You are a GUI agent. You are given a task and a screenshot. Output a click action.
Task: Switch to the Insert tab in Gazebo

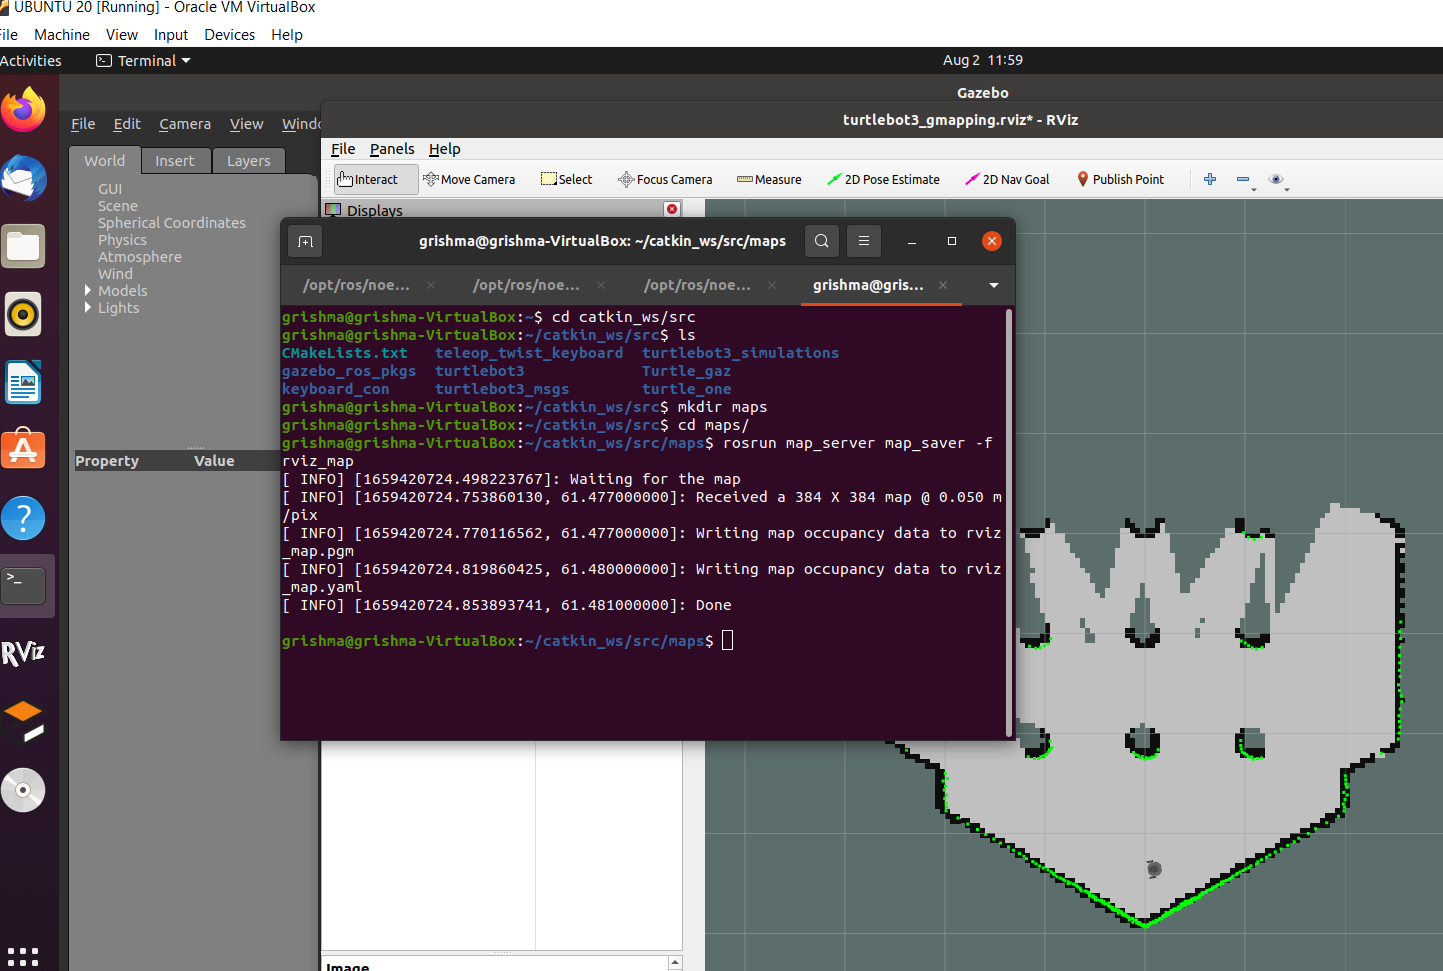(x=174, y=161)
